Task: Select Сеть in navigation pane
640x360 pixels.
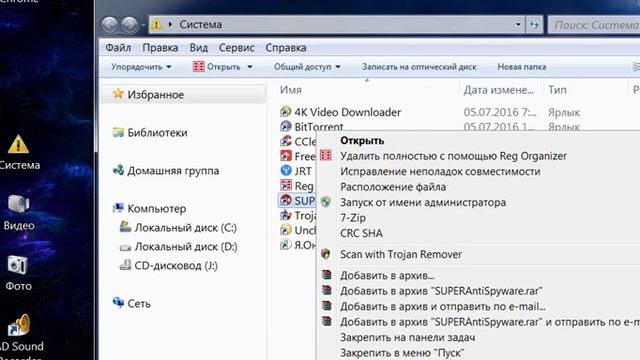Action: pyautogui.click(x=139, y=304)
